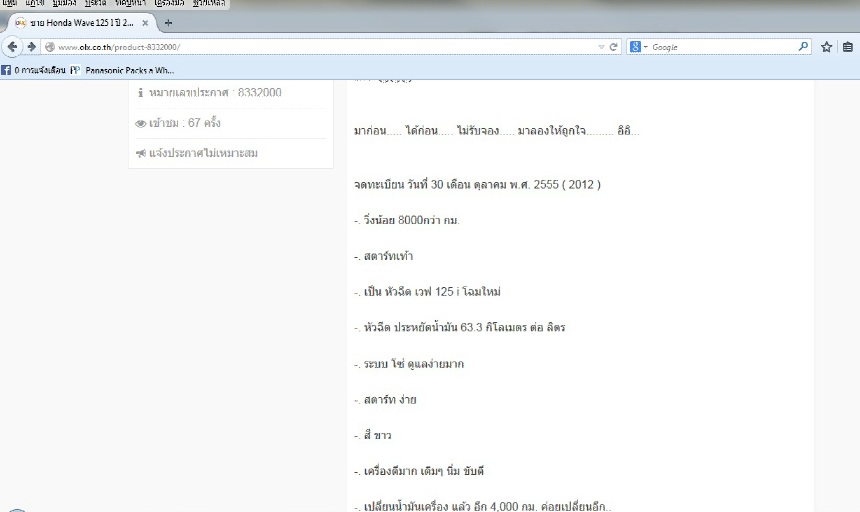
Task: Click ad number text 8332000
Action: [259, 92]
